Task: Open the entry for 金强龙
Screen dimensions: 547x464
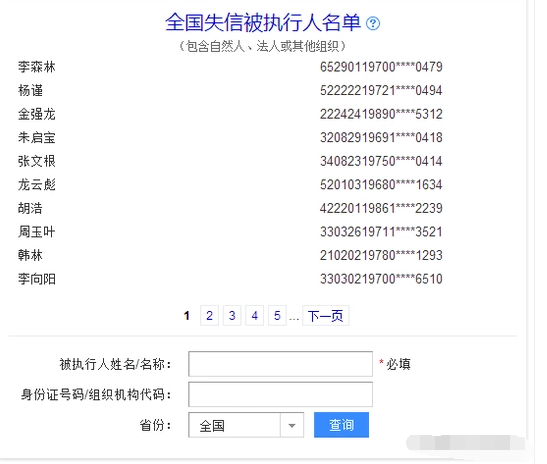Action: [37, 114]
